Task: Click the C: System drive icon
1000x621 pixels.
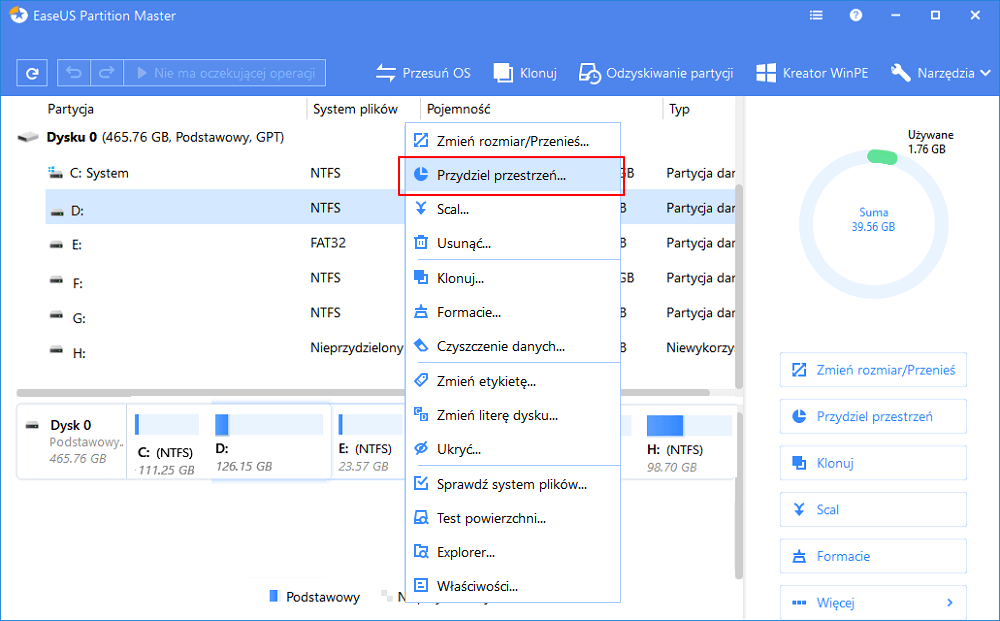Action: coord(55,173)
